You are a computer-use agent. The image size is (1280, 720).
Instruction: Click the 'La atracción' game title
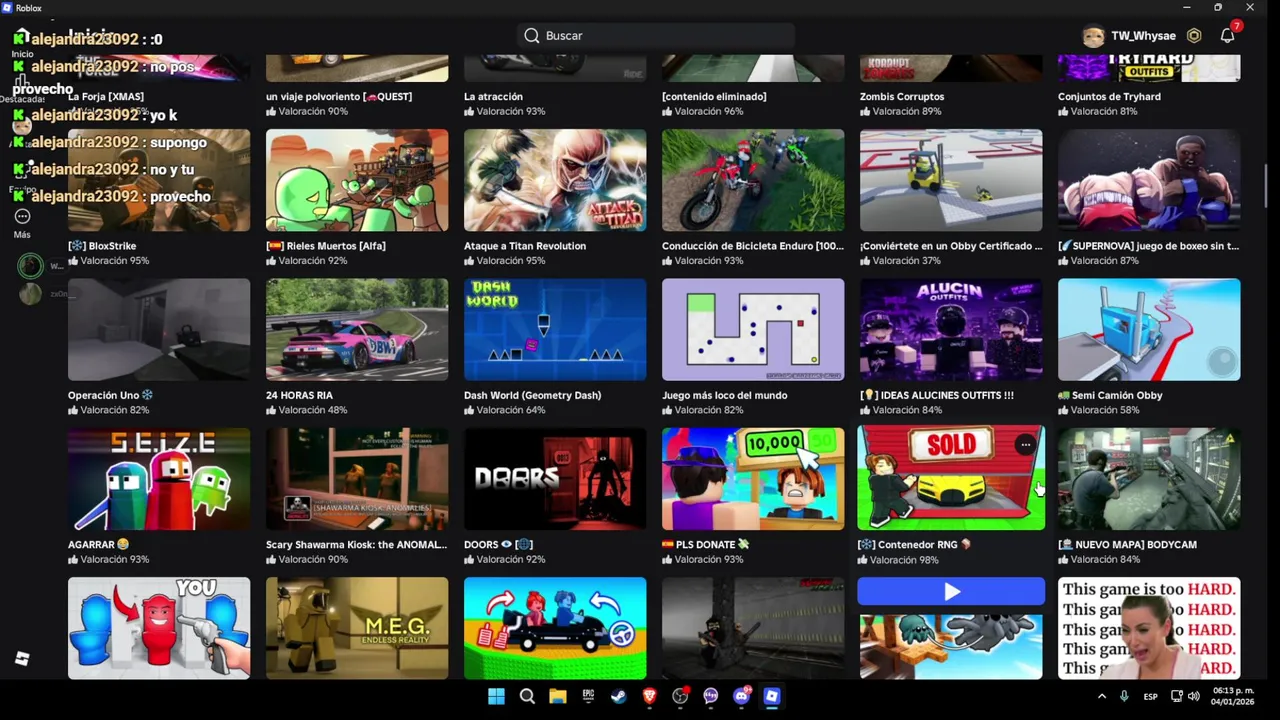click(x=493, y=97)
